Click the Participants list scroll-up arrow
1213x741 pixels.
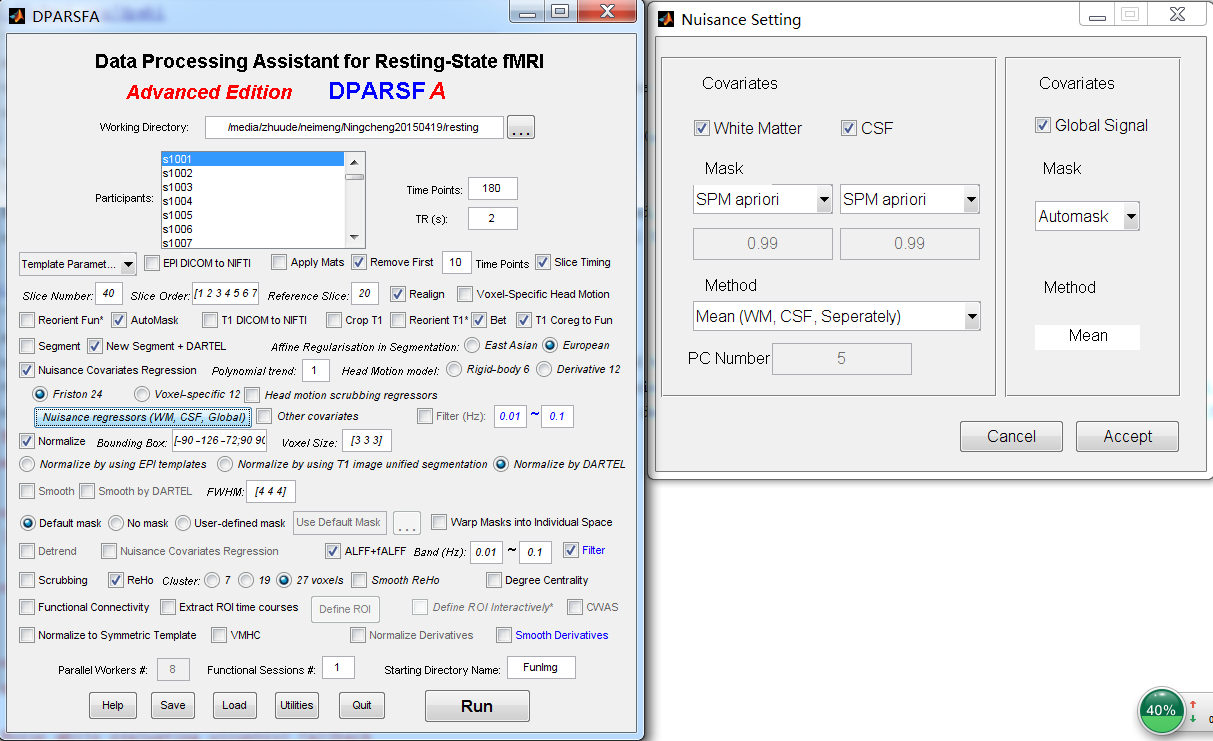[355, 160]
